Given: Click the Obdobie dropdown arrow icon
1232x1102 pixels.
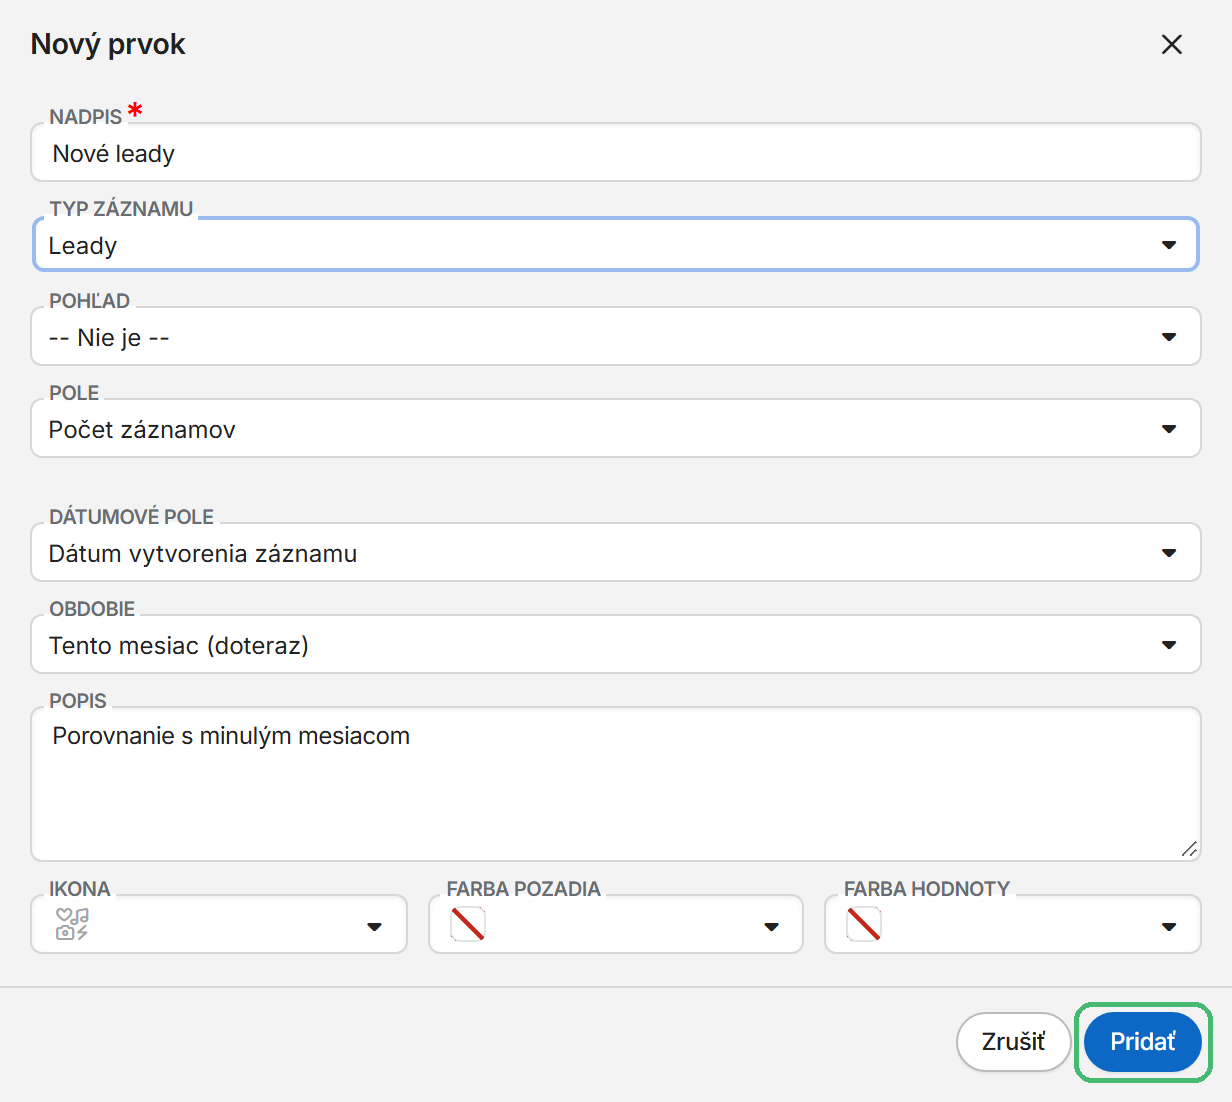Looking at the screenshot, I should pyautogui.click(x=1169, y=645).
